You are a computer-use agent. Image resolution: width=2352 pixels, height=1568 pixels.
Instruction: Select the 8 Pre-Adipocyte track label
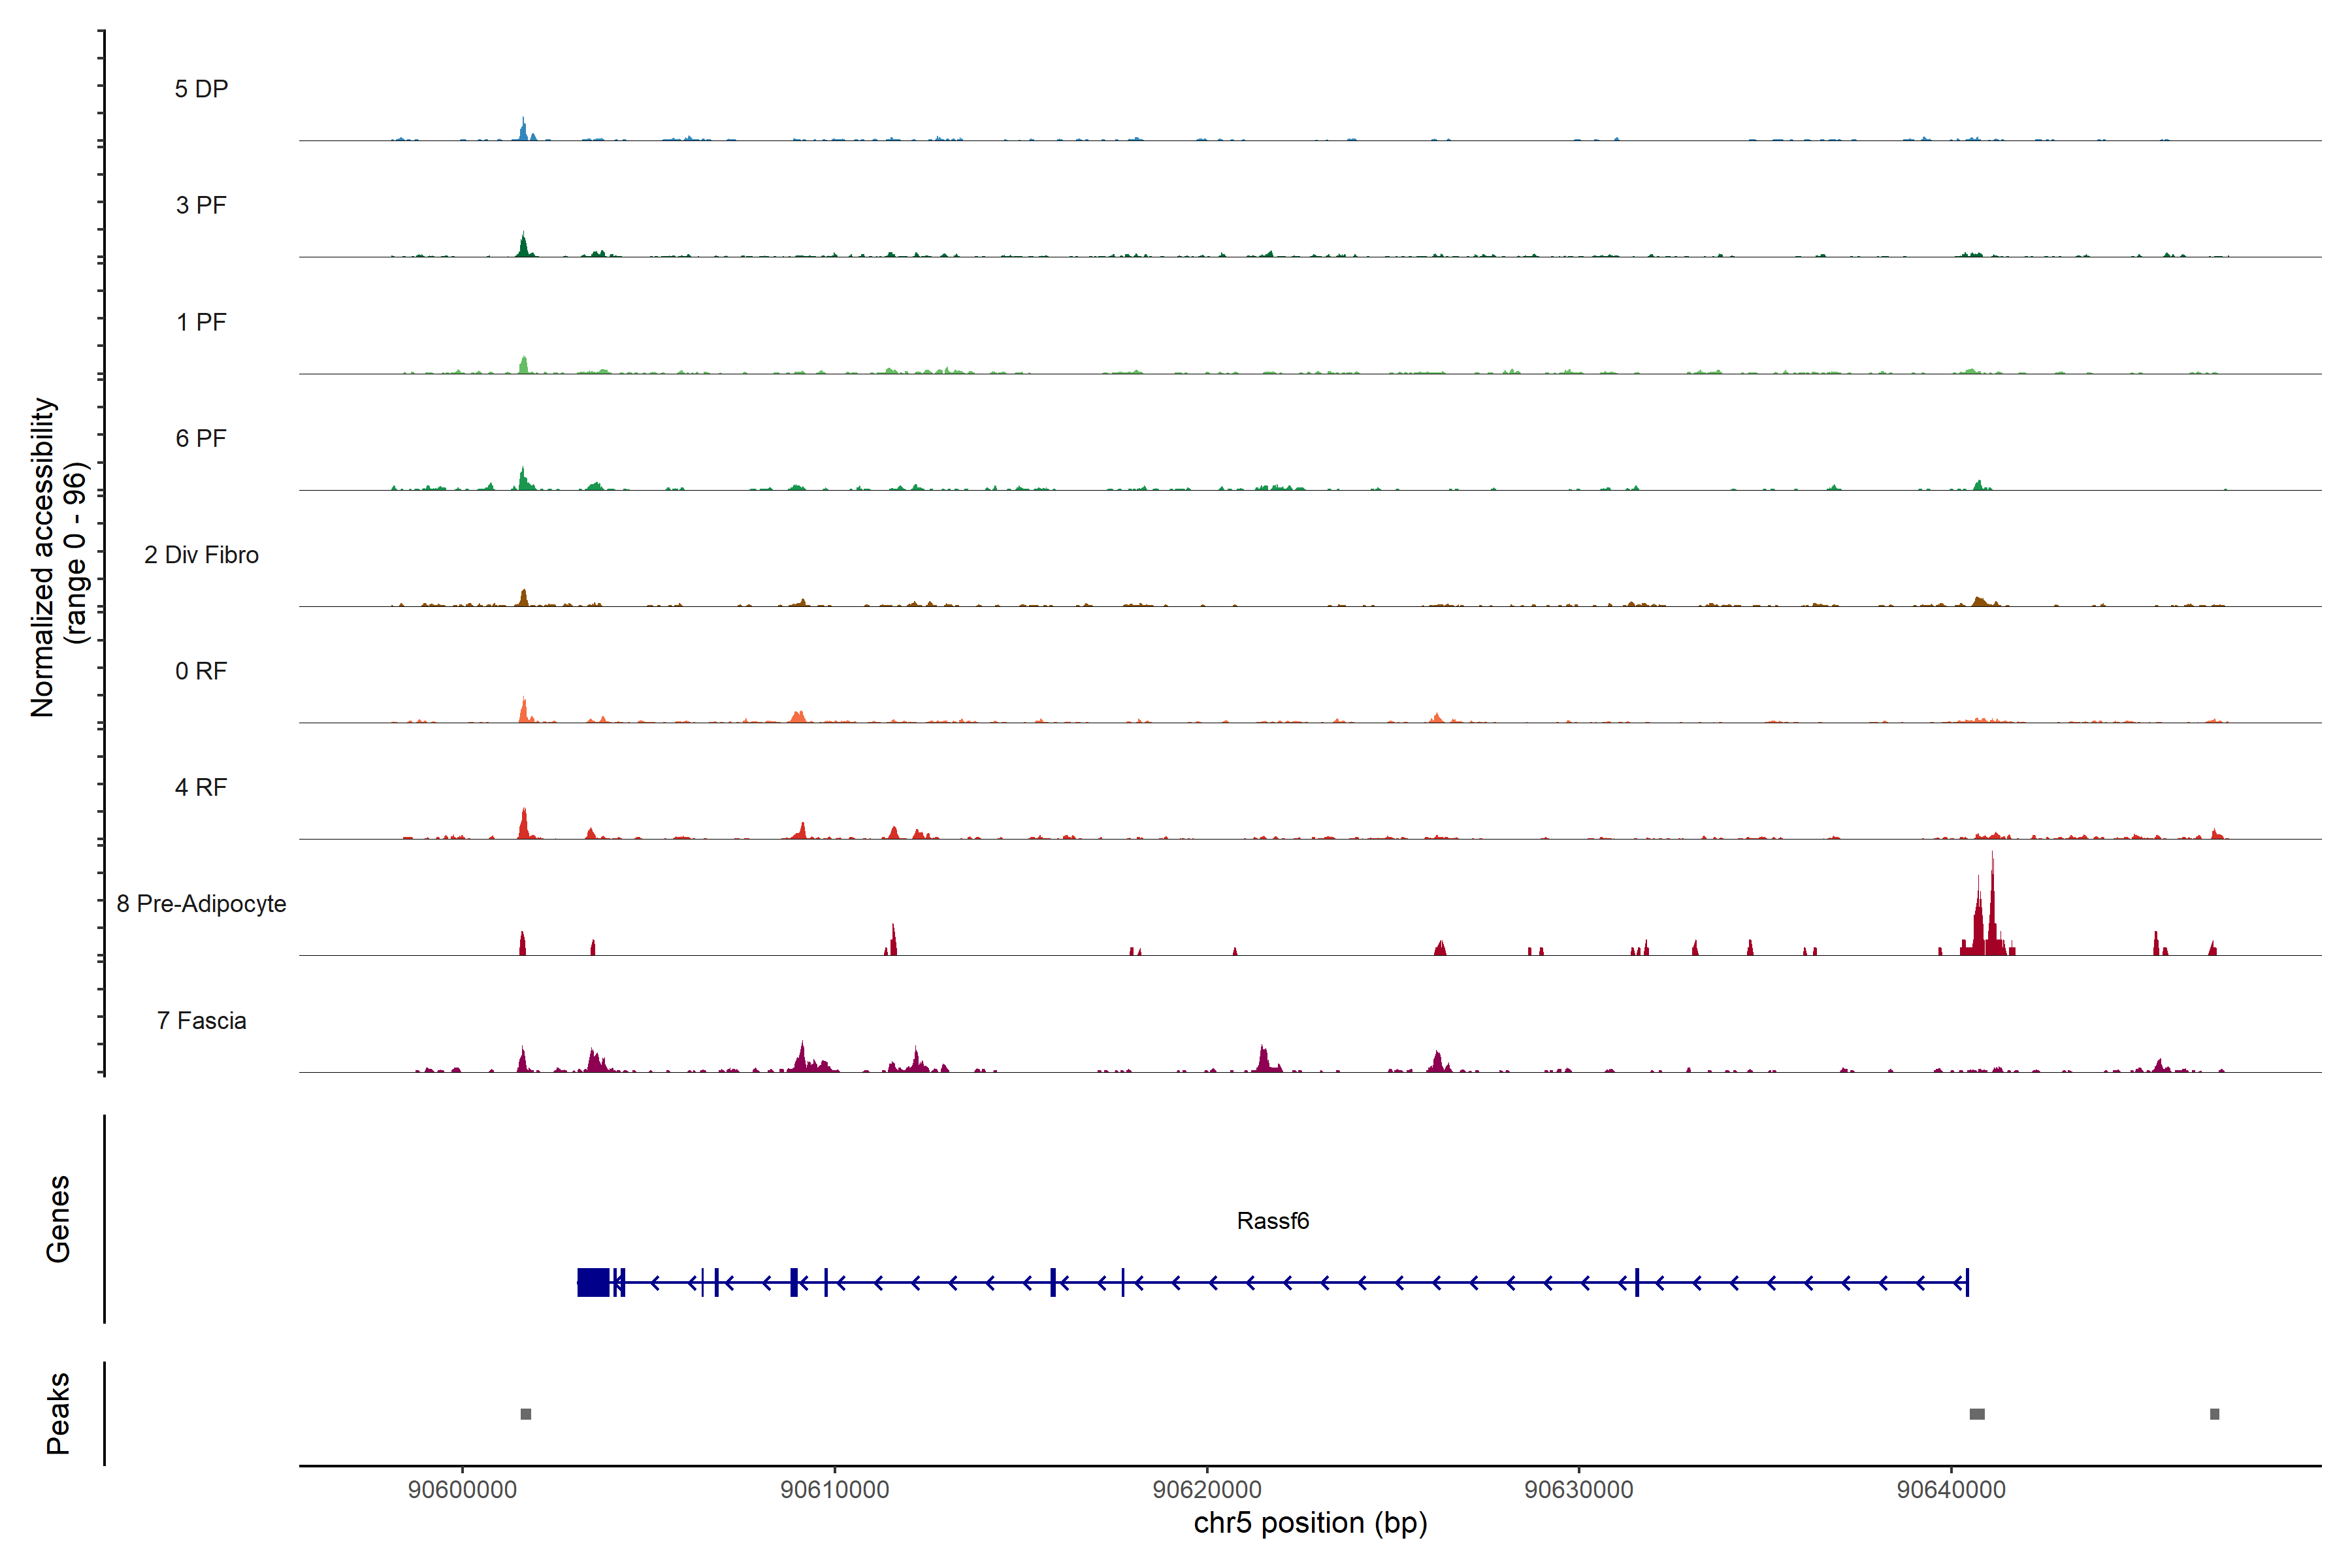(x=201, y=904)
